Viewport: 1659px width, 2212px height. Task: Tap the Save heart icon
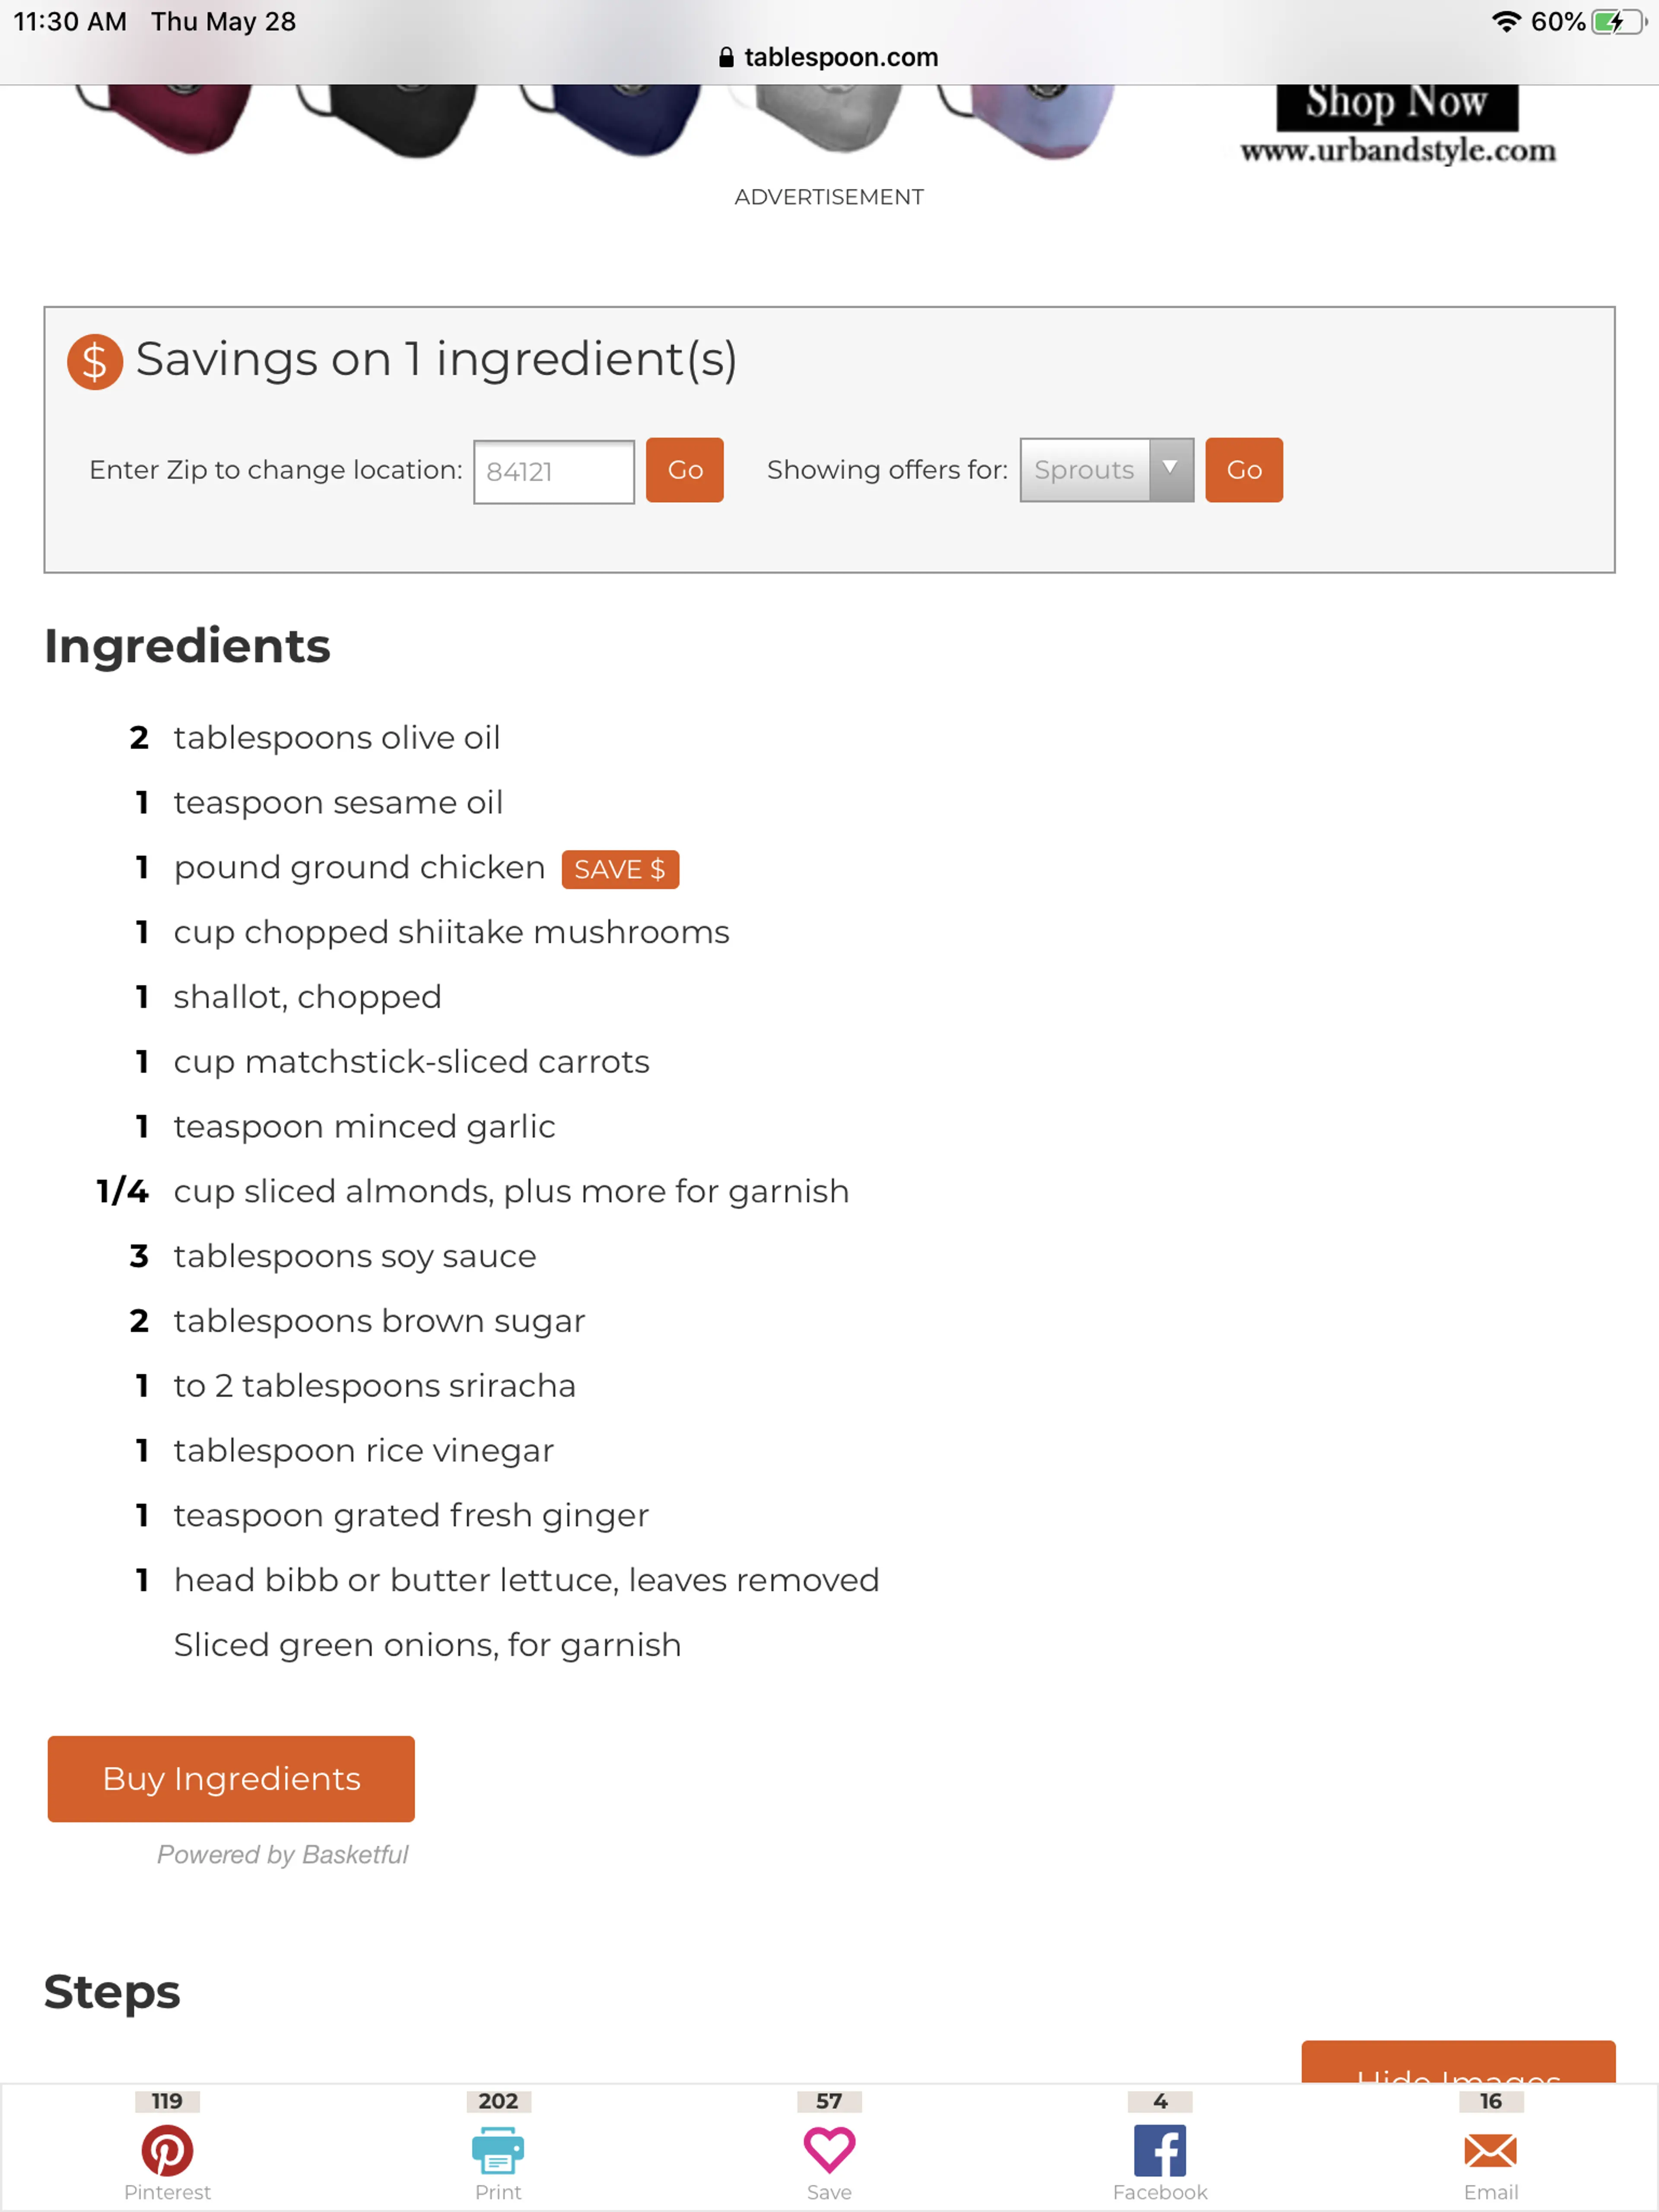829,2150
